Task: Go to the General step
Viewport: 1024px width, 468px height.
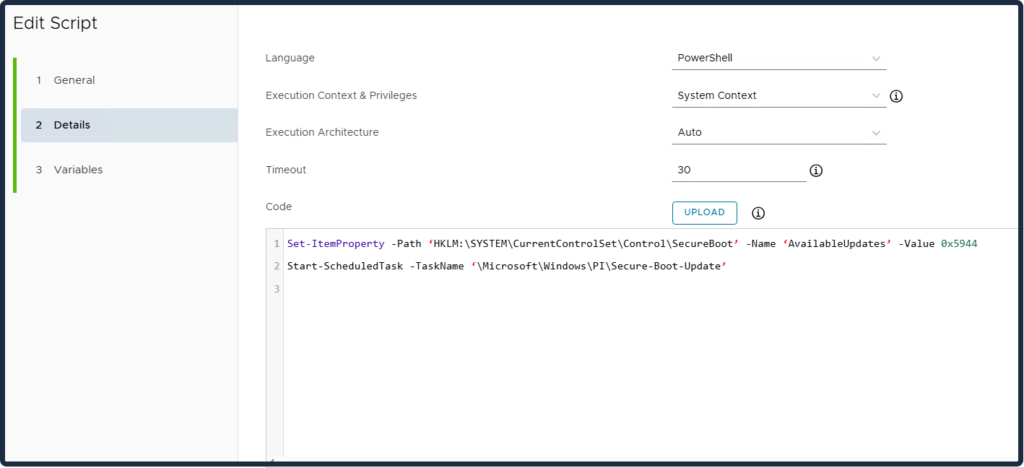Action: tap(74, 80)
